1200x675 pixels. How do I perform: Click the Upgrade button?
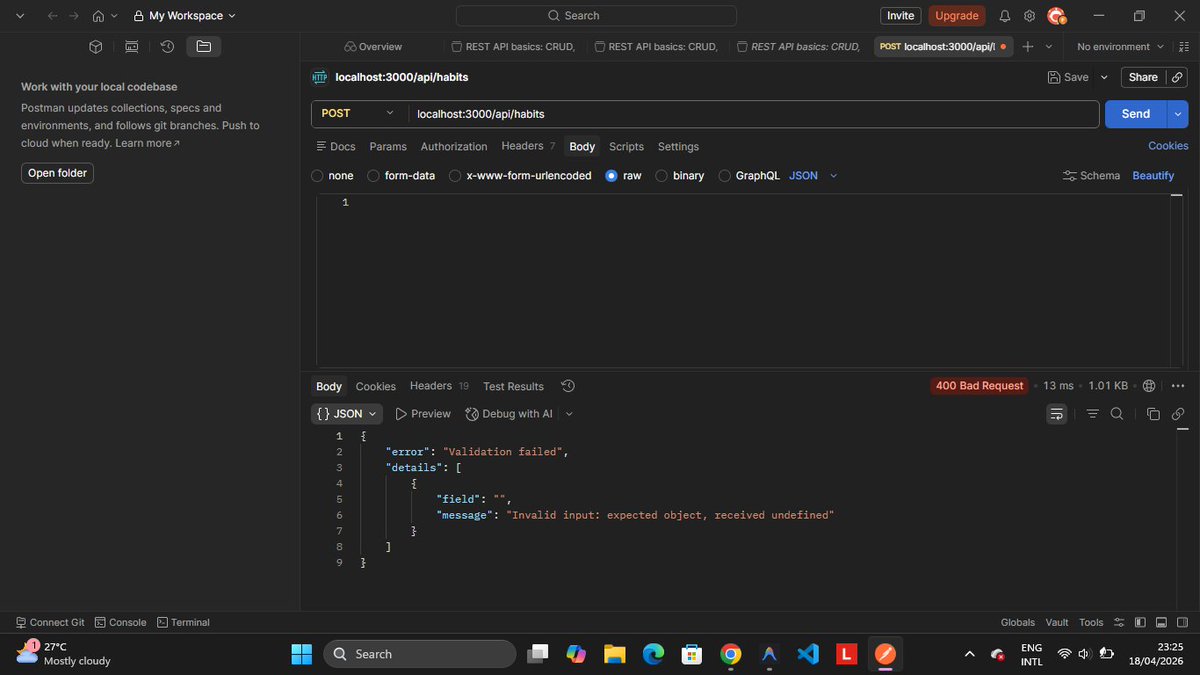(x=957, y=16)
